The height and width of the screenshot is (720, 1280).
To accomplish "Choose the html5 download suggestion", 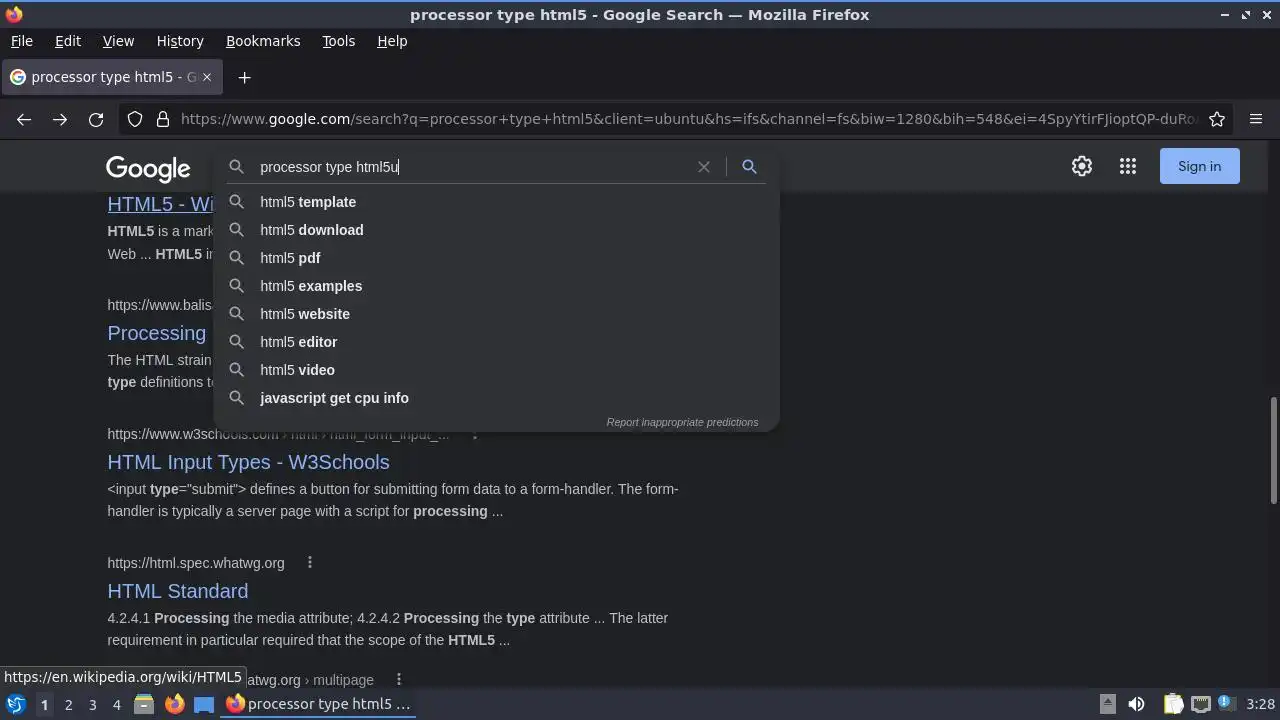I will pos(496,230).
